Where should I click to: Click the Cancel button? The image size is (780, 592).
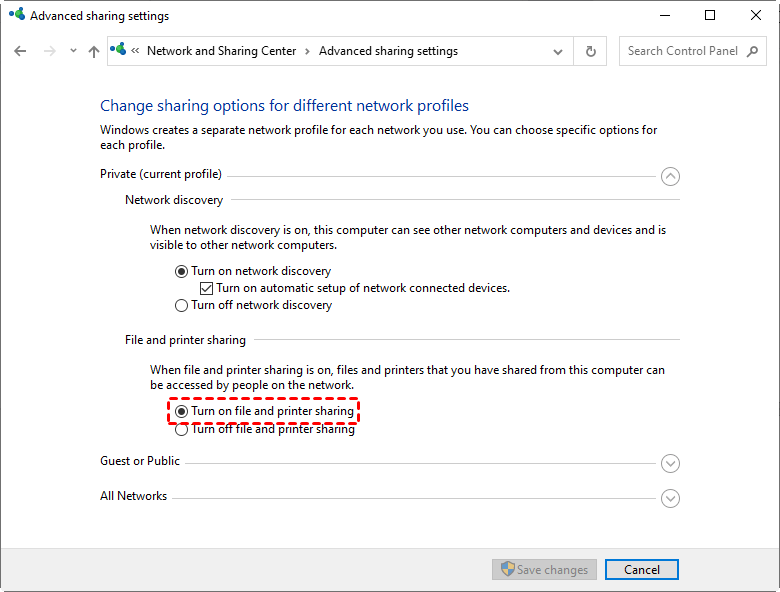tap(641, 569)
